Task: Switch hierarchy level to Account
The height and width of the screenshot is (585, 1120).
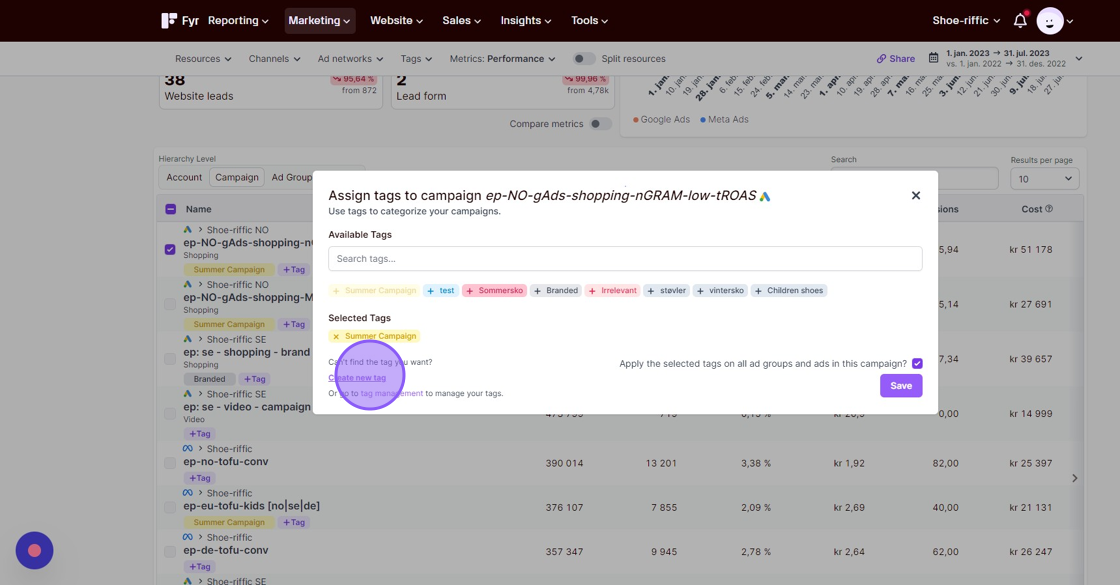Action: point(184,177)
